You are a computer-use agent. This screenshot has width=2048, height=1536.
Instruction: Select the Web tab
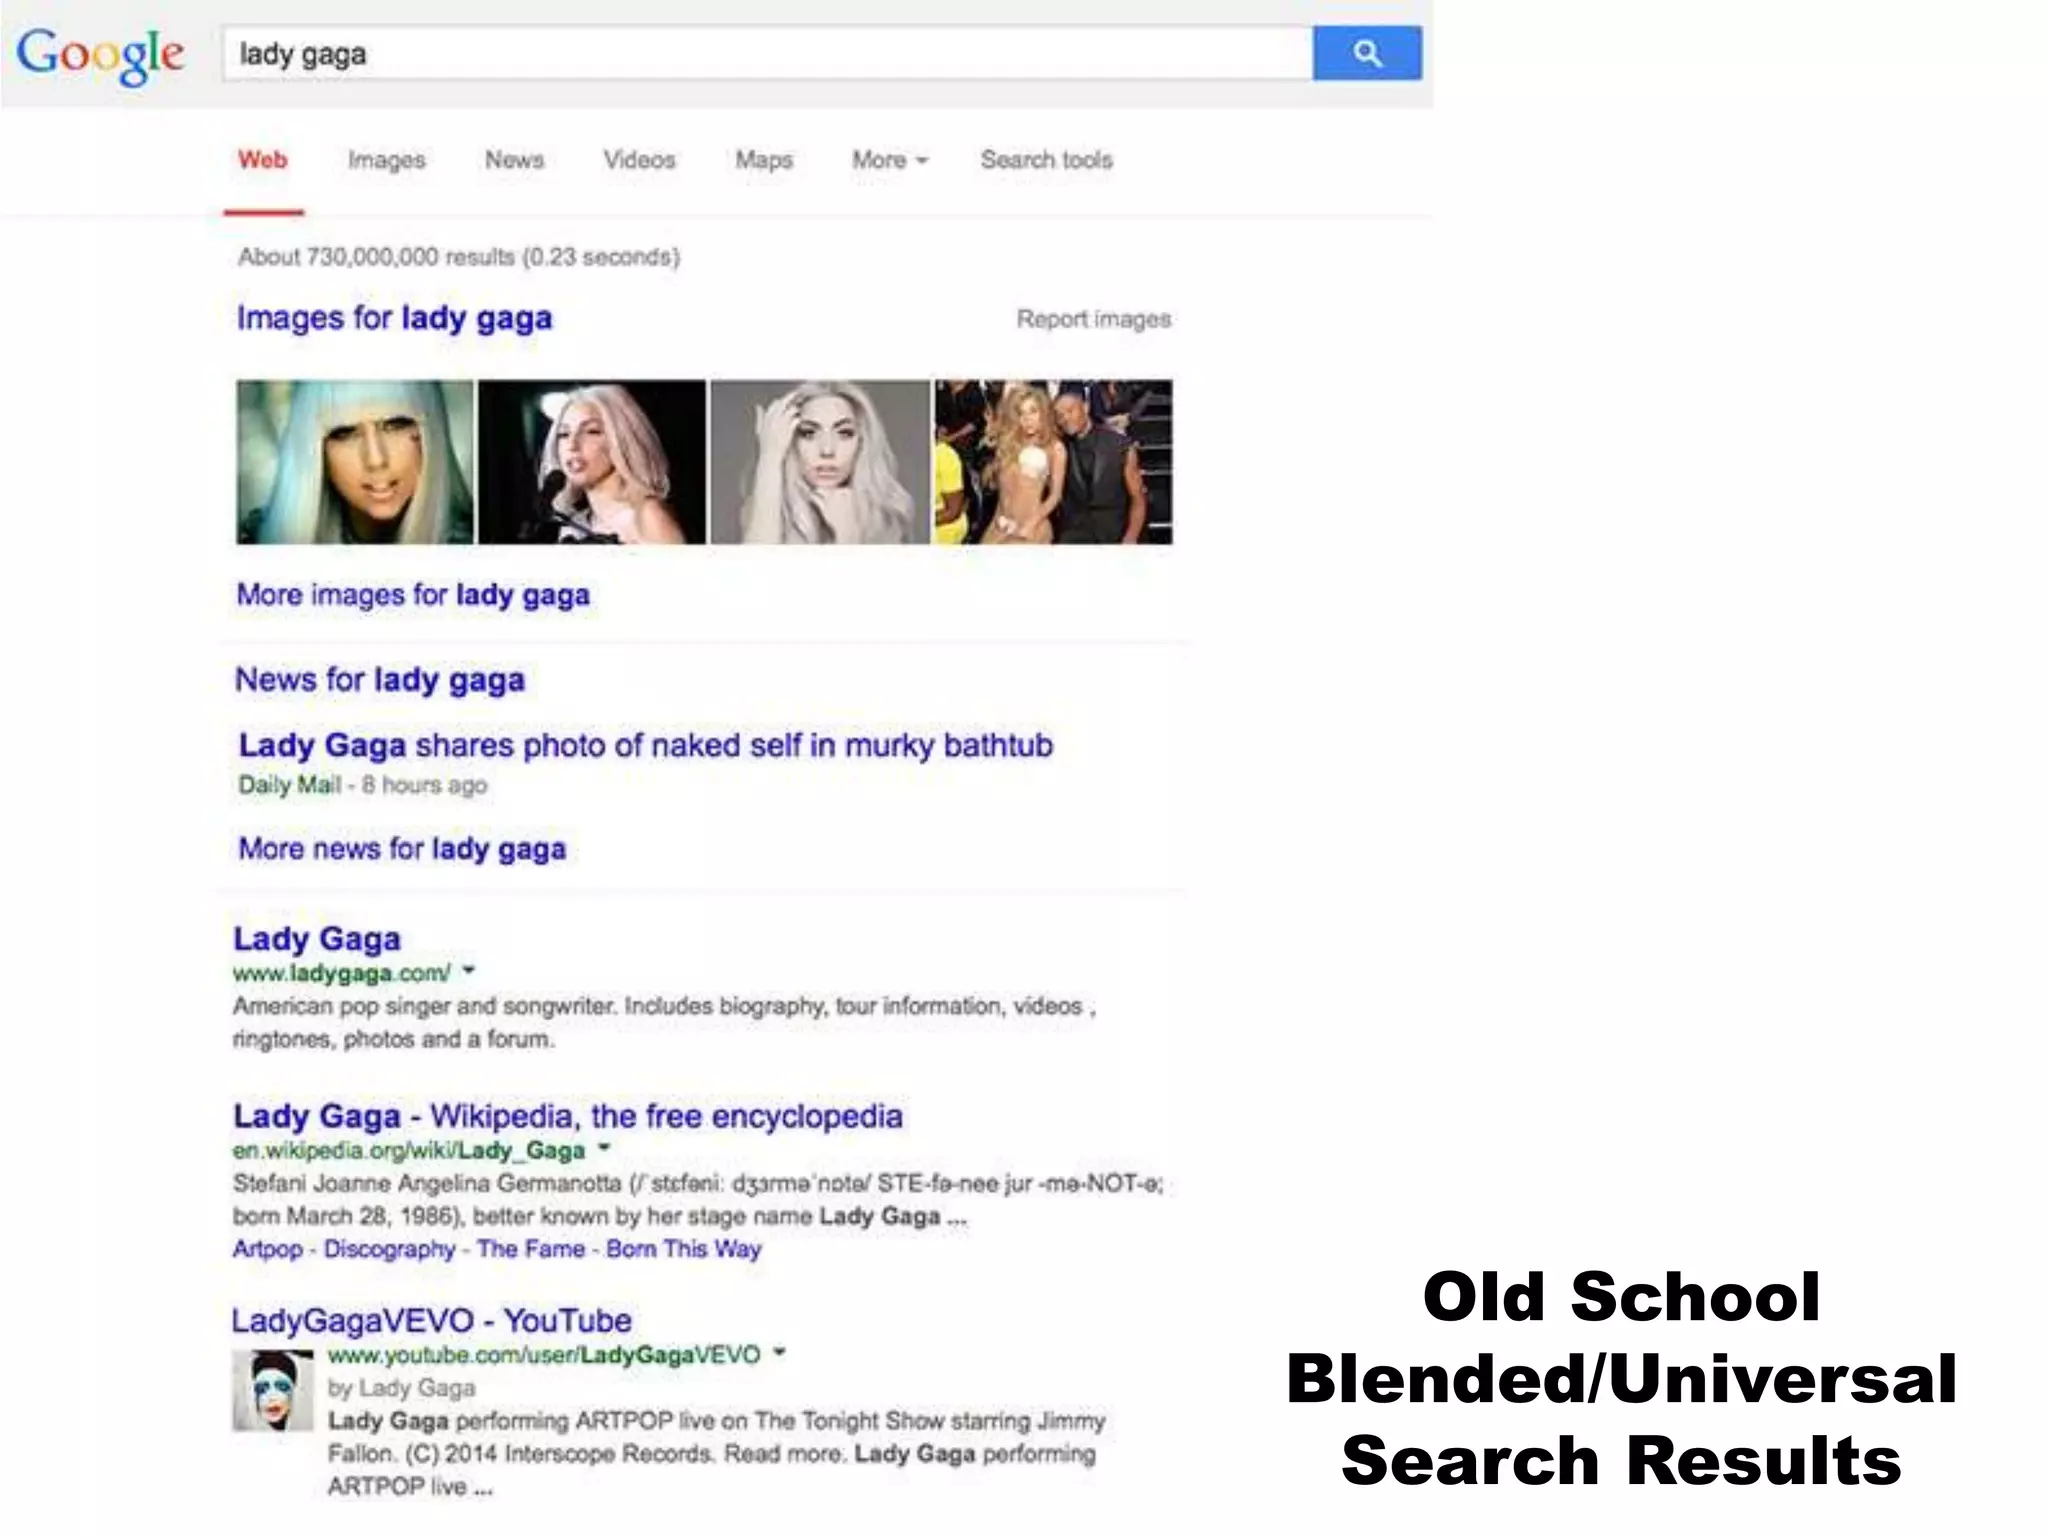point(263,160)
